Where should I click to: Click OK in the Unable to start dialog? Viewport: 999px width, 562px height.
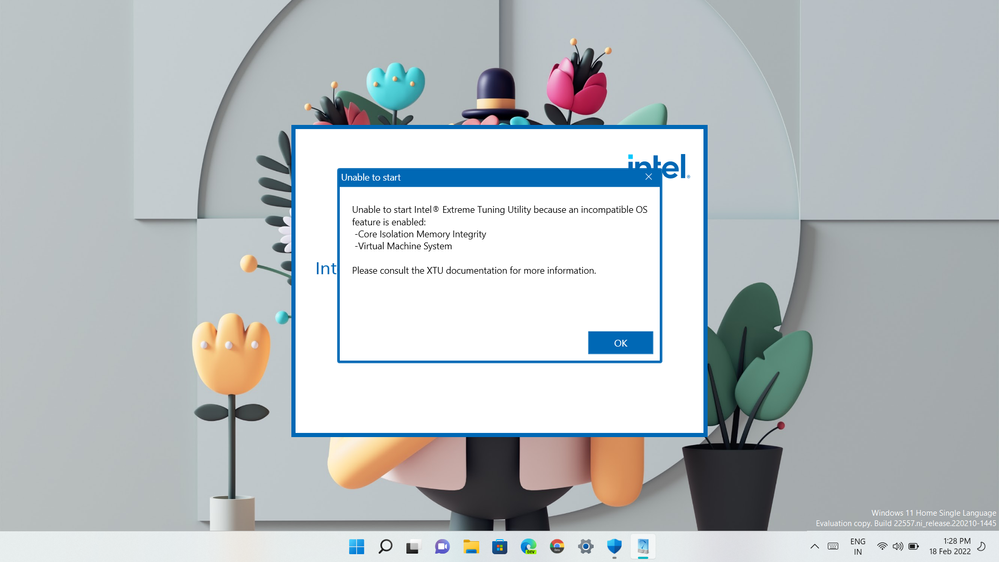(620, 343)
